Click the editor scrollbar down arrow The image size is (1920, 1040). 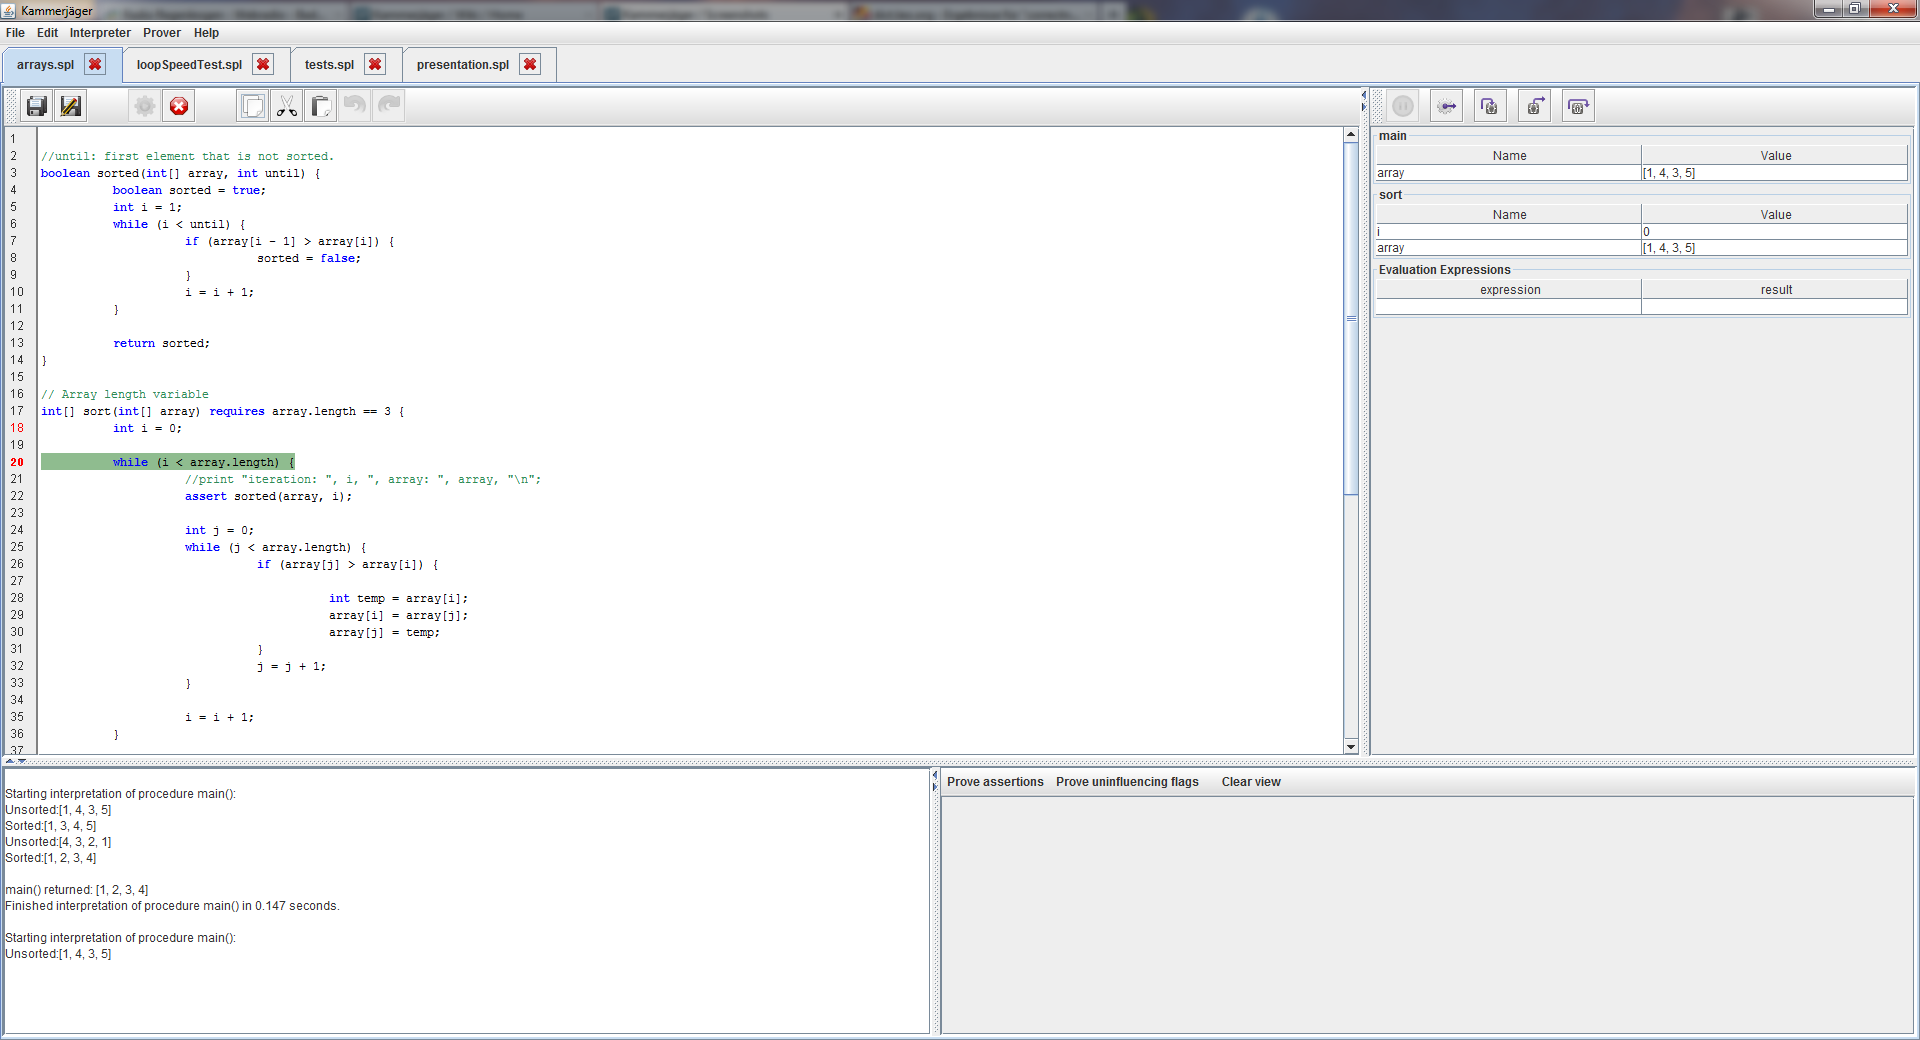coord(1351,747)
